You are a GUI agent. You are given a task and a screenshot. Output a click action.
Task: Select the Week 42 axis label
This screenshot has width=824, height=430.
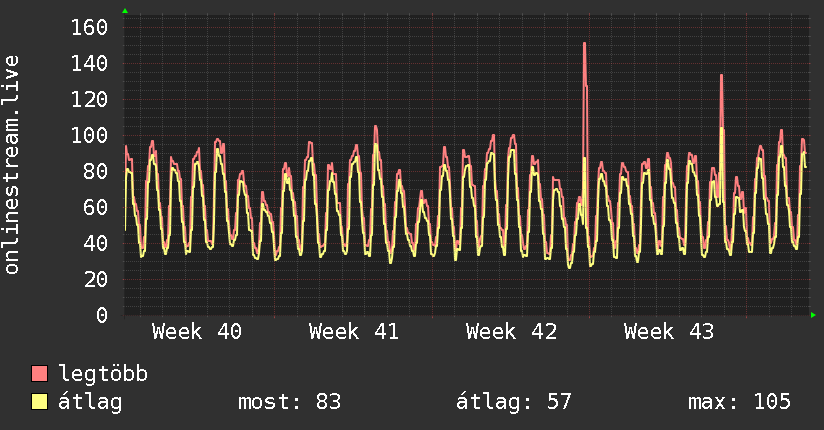pos(511,331)
